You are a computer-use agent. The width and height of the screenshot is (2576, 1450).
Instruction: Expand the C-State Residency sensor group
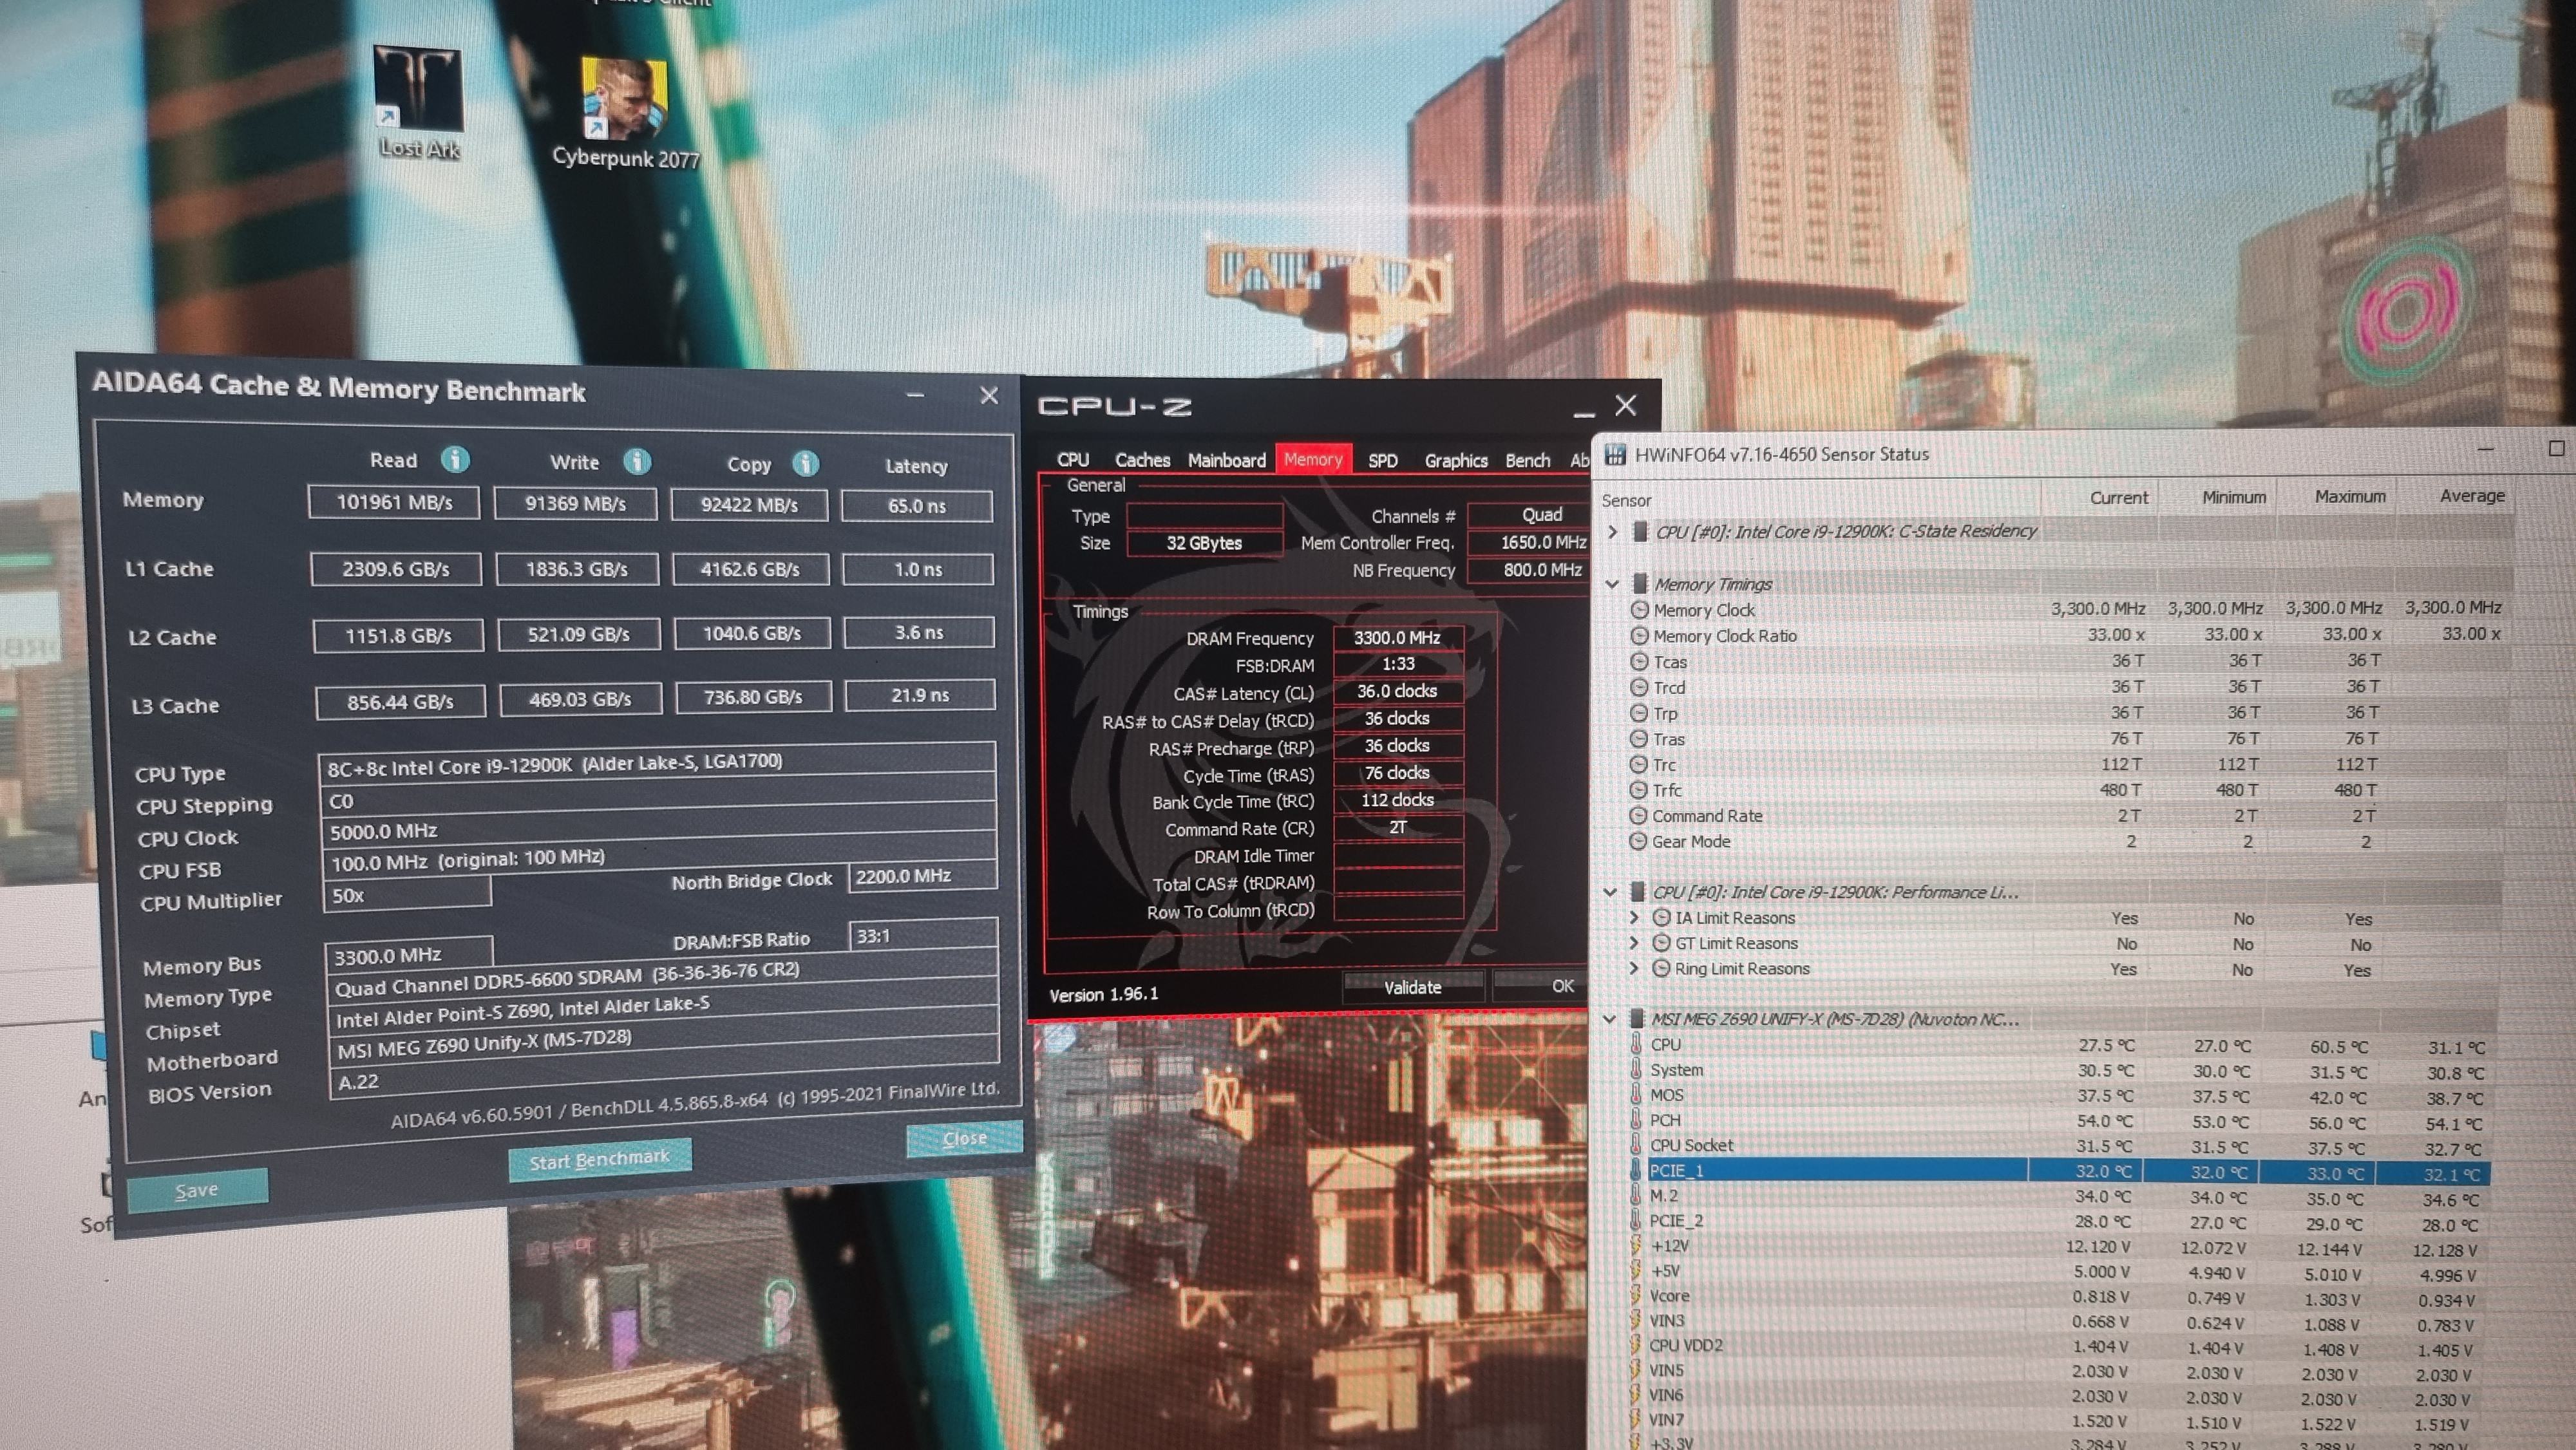coord(1612,531)
